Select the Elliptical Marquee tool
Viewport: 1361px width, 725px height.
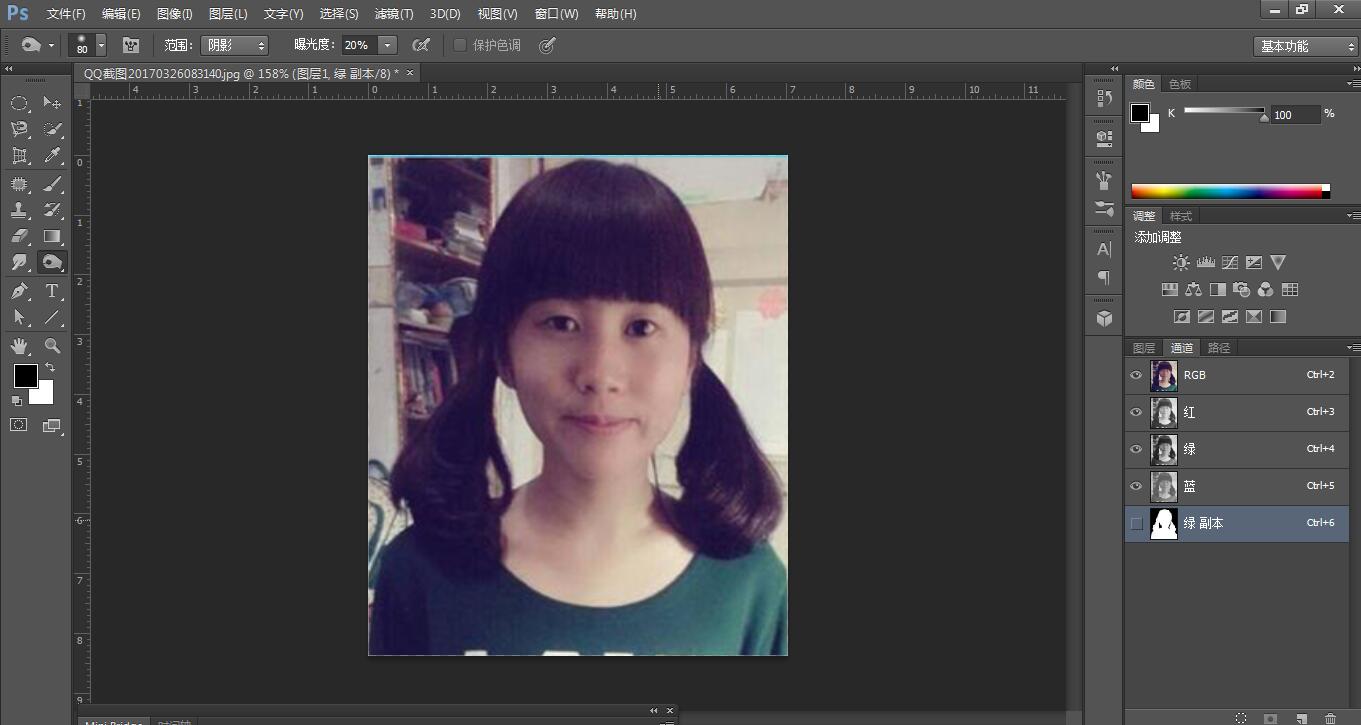coord(19,103)
